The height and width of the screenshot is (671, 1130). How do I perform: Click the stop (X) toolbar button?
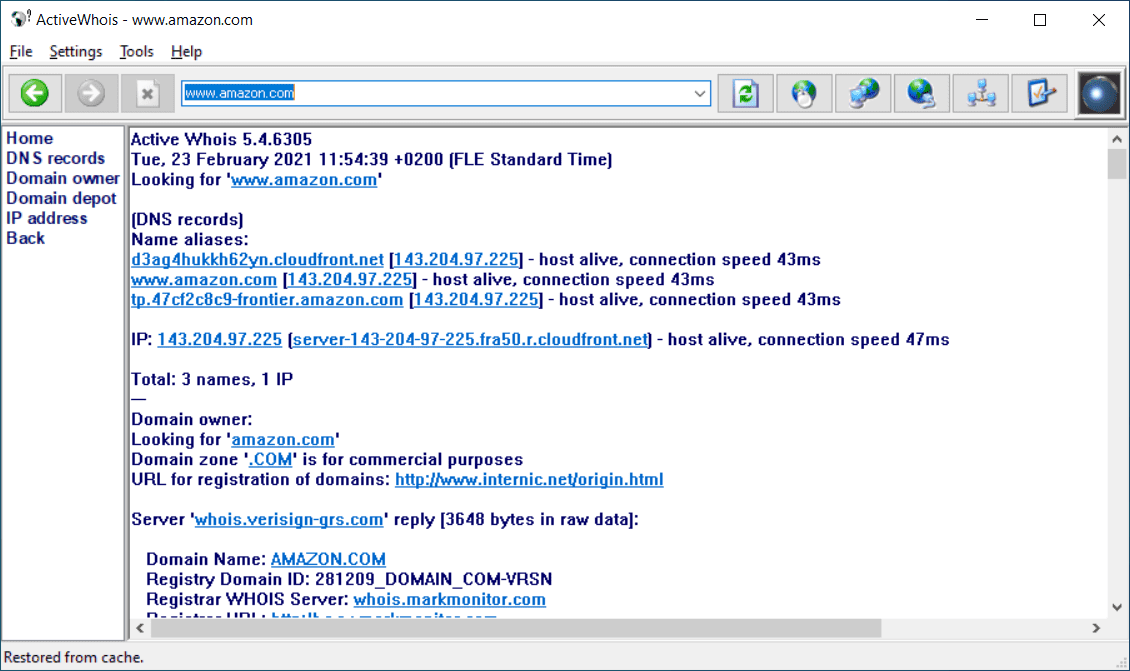[148, 93]
